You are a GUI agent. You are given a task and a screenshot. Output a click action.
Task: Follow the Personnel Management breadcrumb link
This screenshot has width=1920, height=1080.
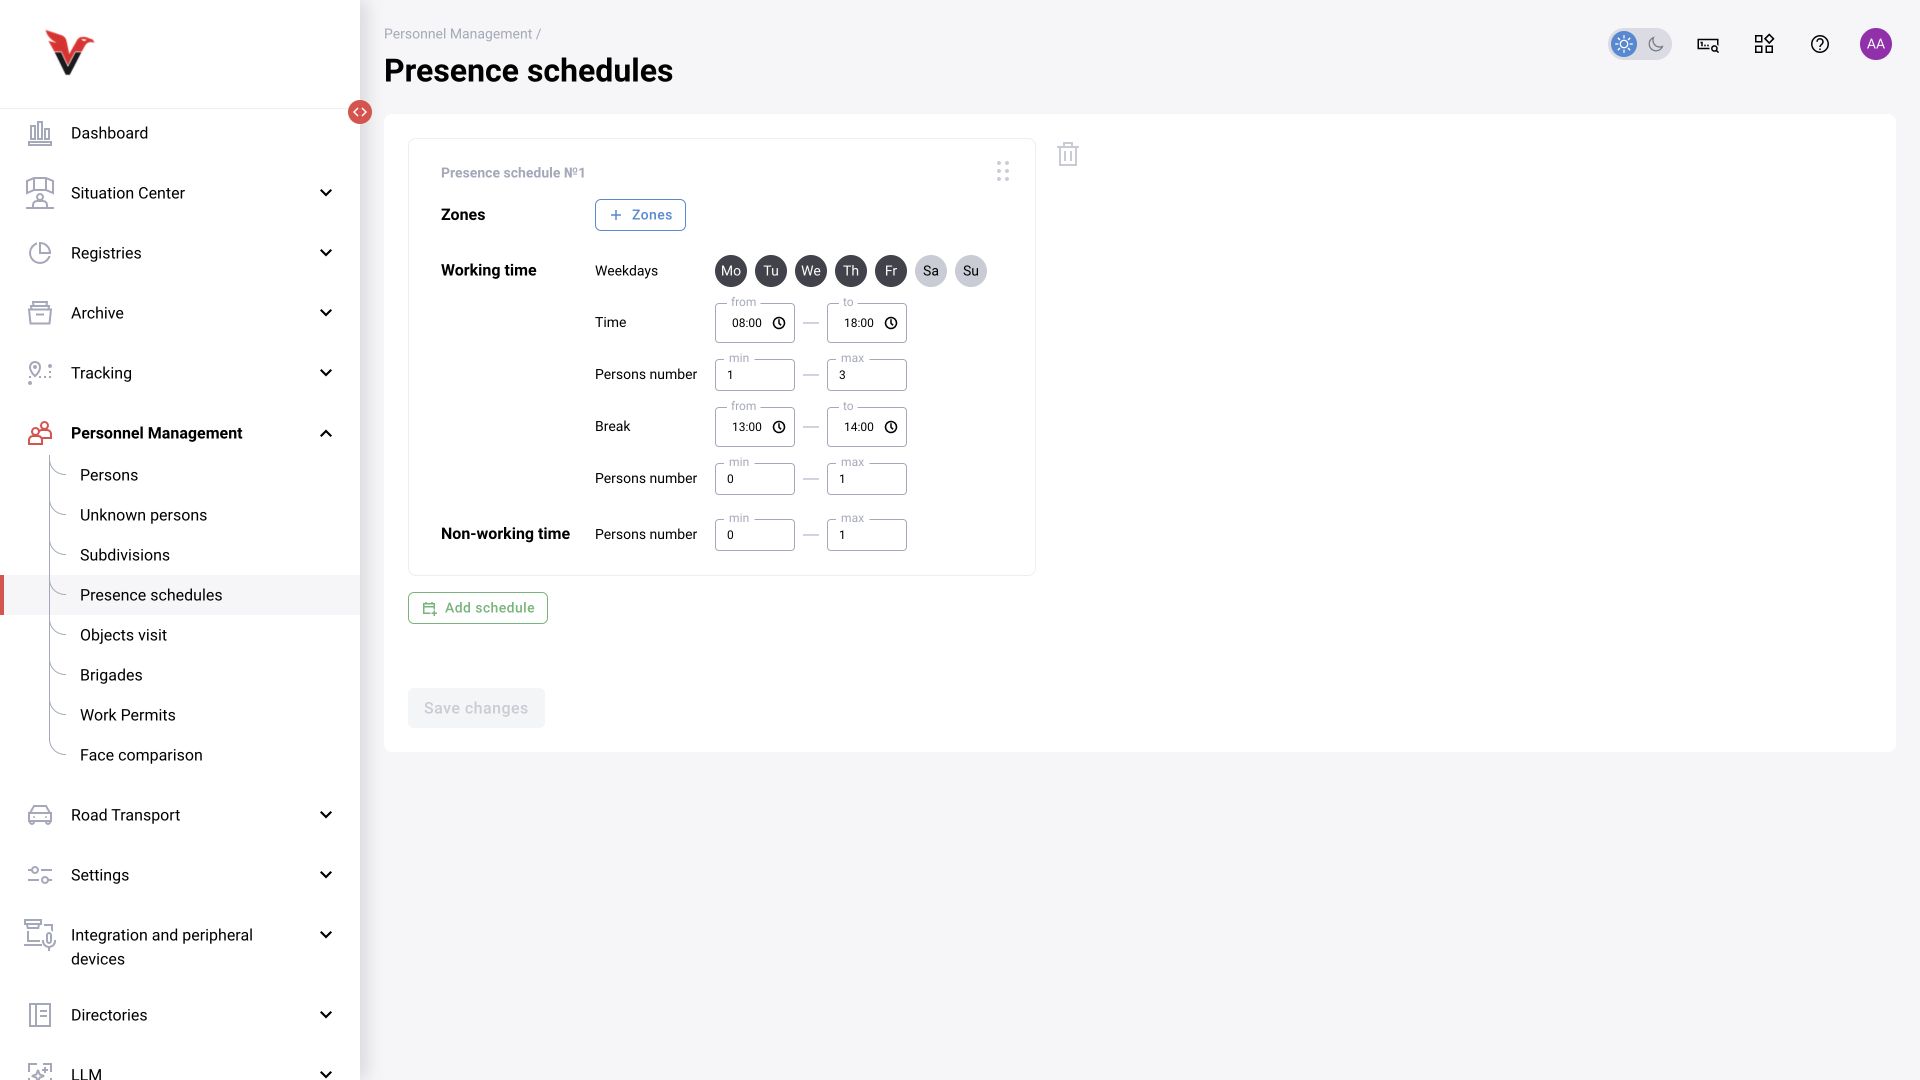tap(458, 34)
